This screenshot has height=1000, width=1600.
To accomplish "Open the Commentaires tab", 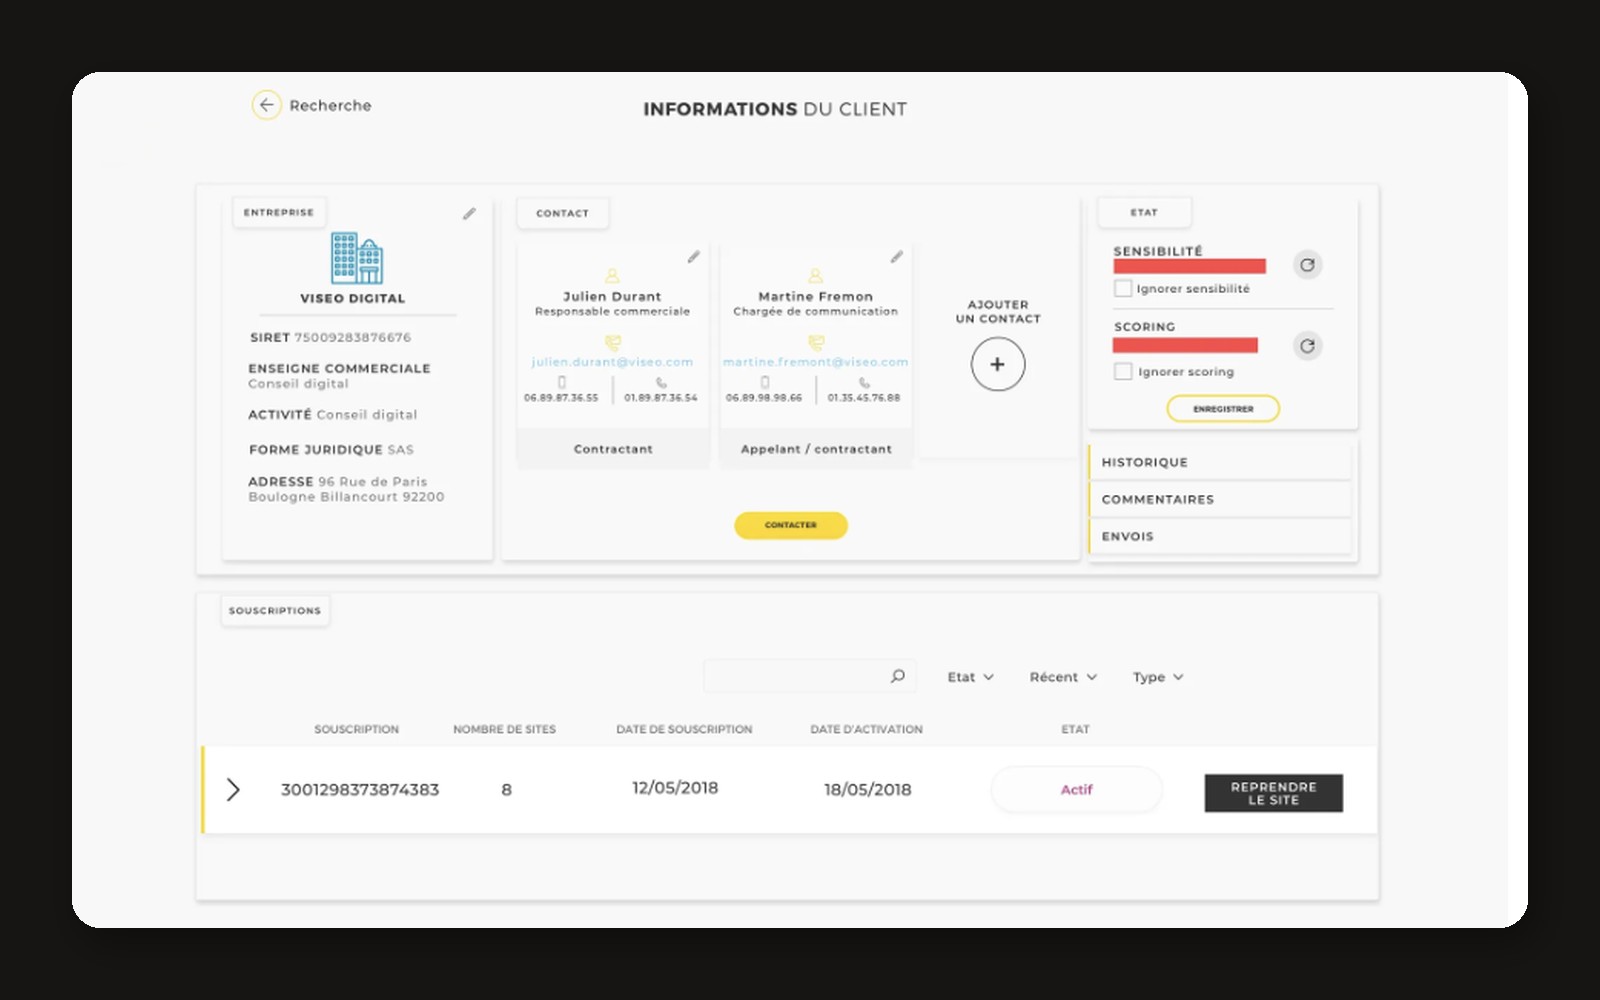I will tap(1219, 499).
